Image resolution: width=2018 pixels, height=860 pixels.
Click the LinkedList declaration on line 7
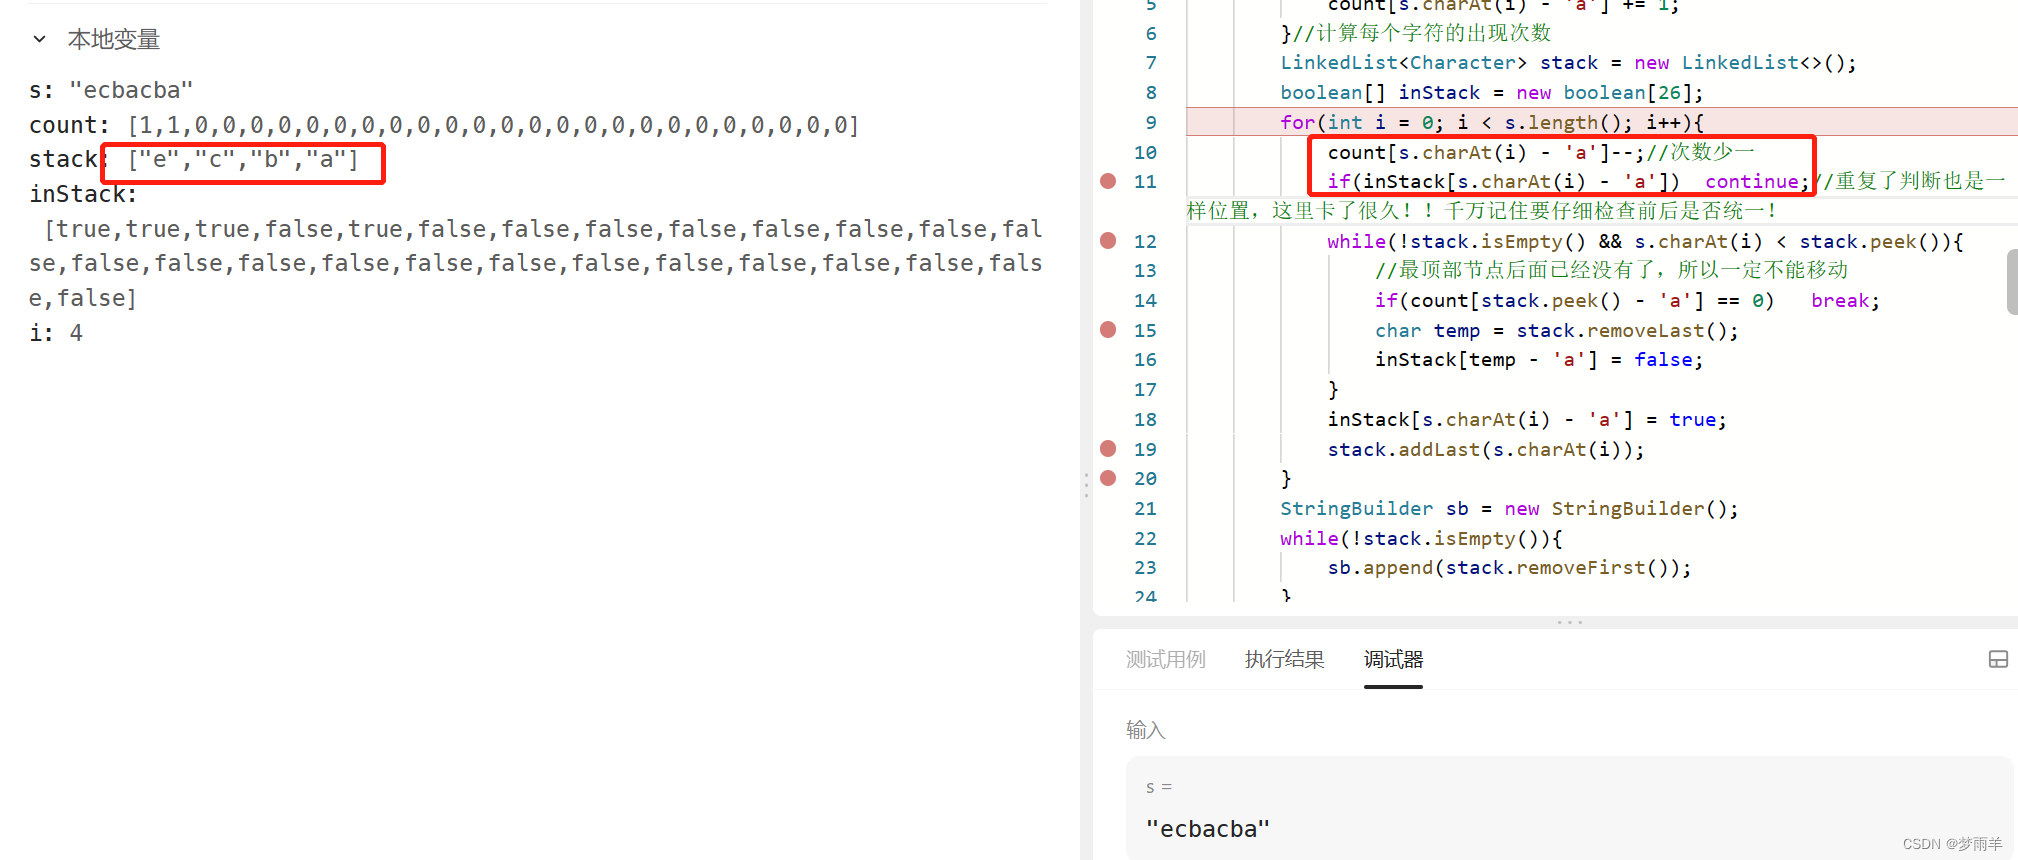pos(1568,62)
